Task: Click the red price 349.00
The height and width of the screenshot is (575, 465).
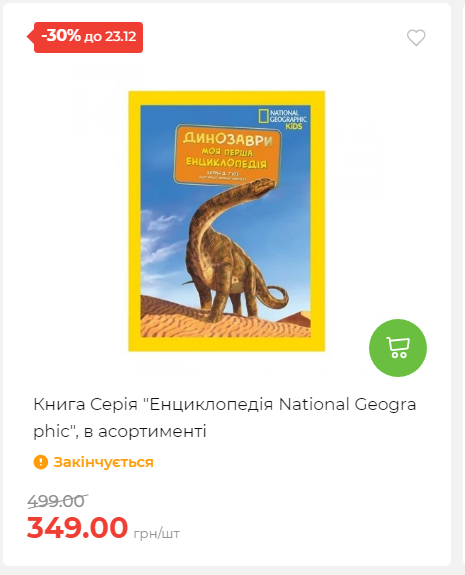Action: (77, 527)
